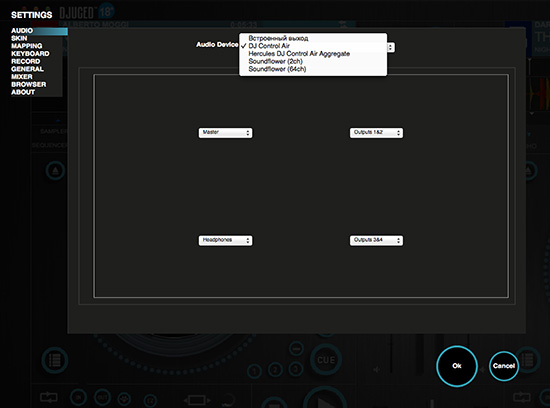Confirm settings with the Ok button
Viewport: 550px width, 408px height.
[x=457, y=366]
